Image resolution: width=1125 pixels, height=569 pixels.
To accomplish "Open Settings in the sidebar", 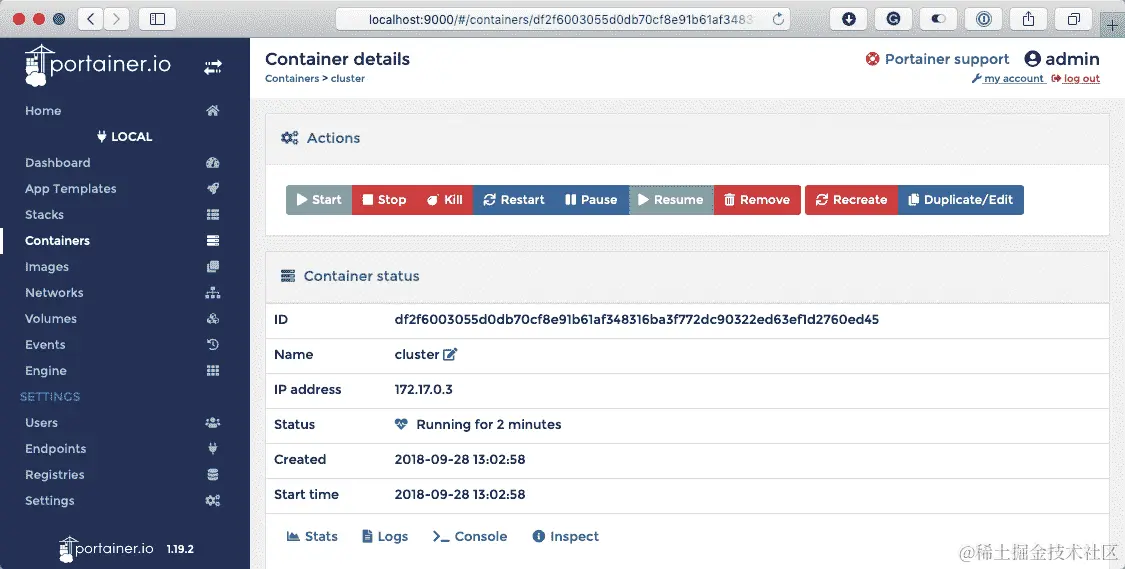I will pos(50,501).
